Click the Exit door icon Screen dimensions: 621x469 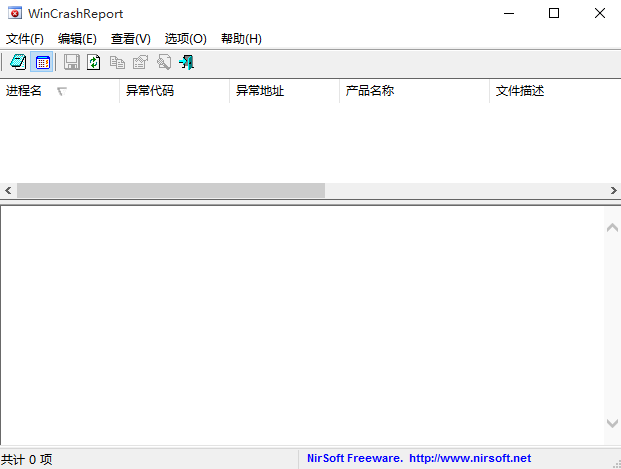187,62
